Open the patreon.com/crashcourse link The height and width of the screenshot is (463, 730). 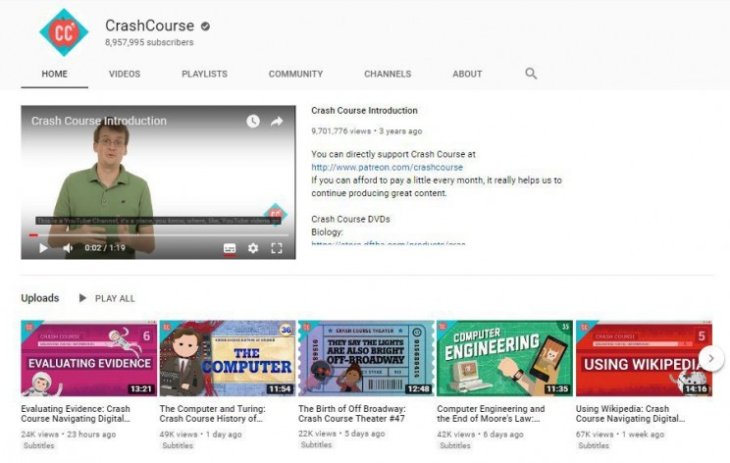(x=387, y=167)
